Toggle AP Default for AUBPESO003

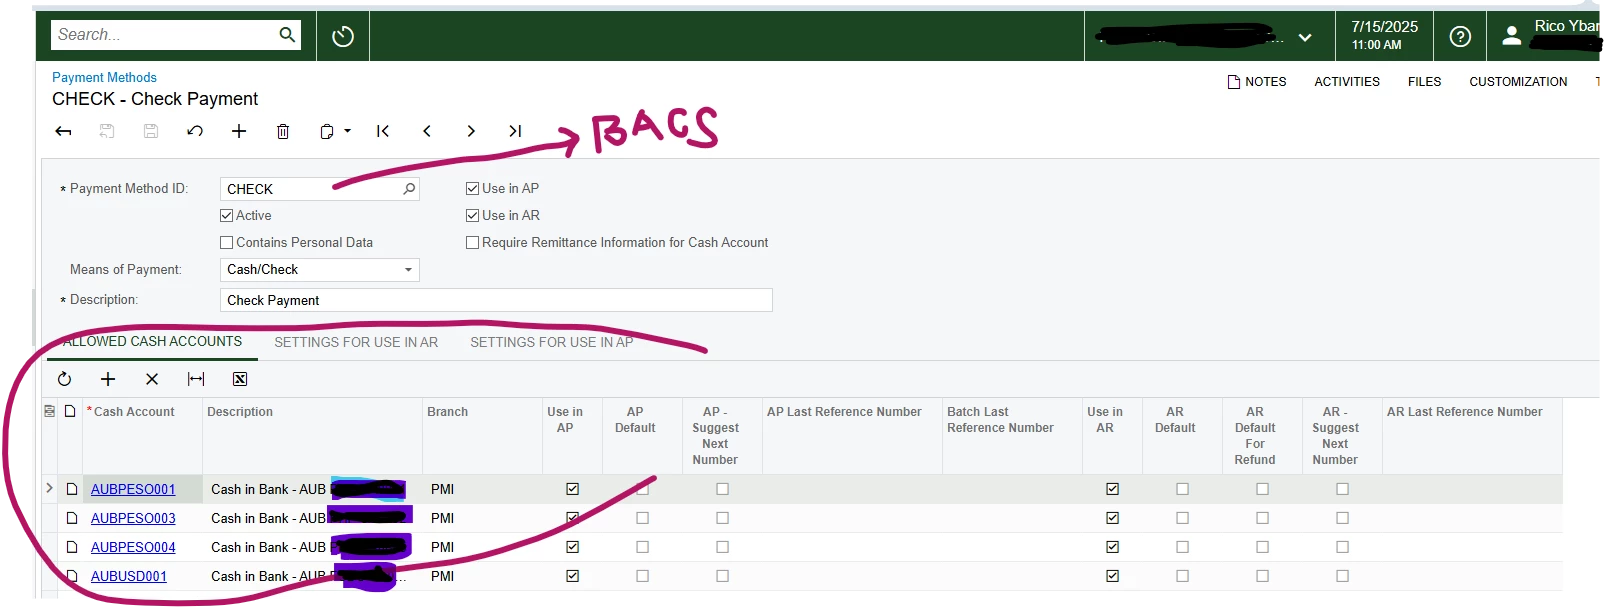[642, 518]
